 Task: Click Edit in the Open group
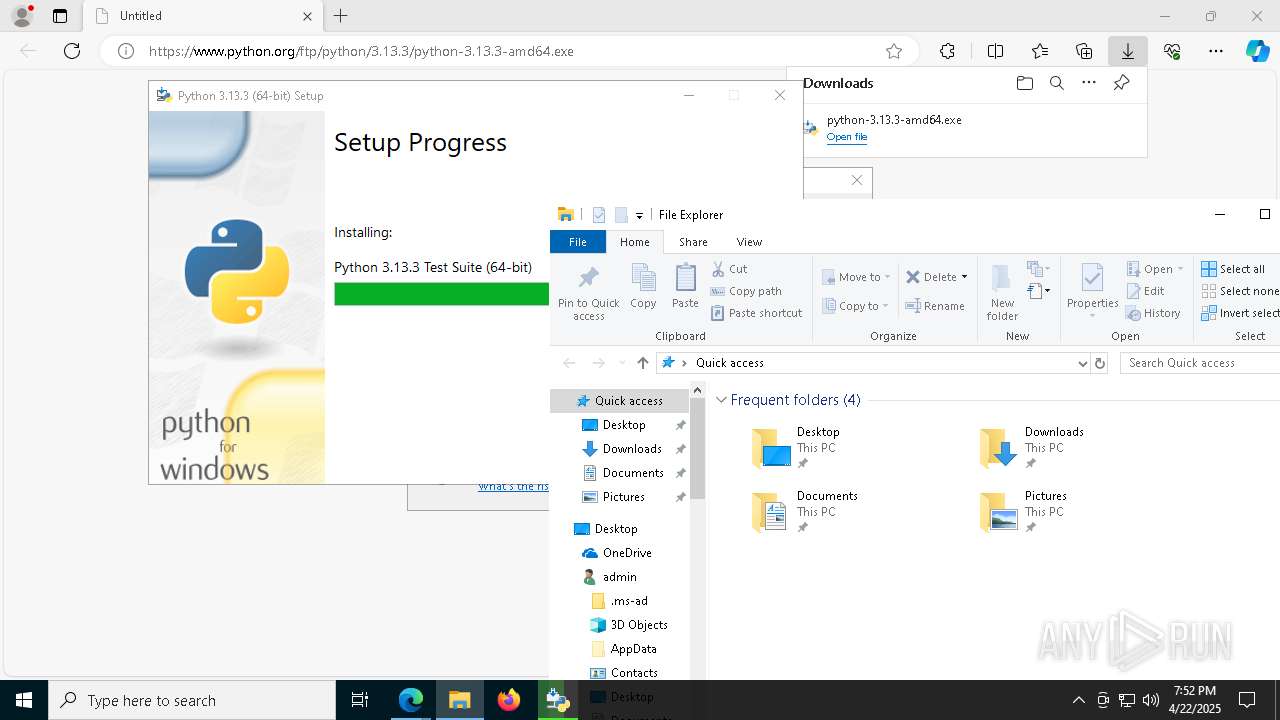pyautogui.click(x=1145, y=291)
